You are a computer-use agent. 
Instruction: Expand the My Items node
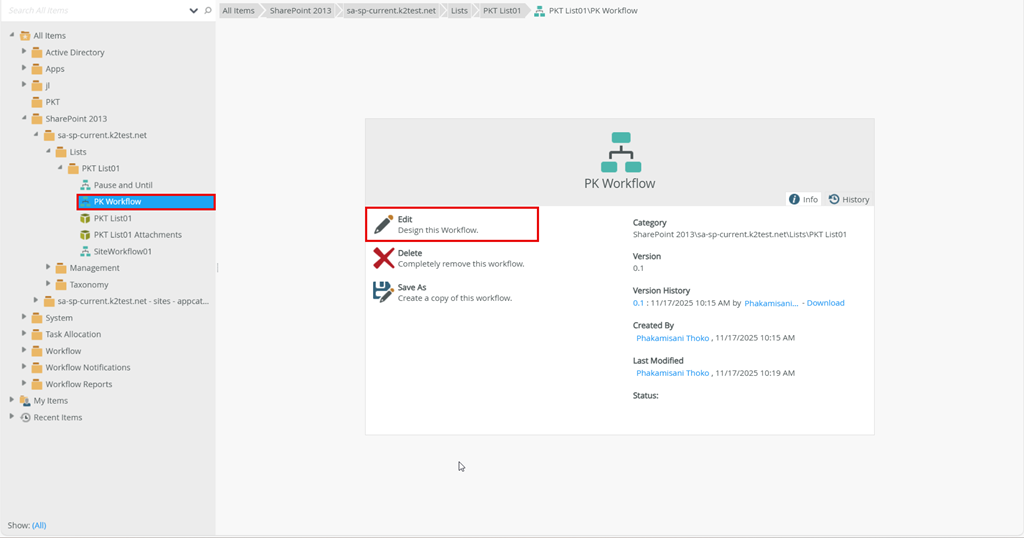(12, 399)
